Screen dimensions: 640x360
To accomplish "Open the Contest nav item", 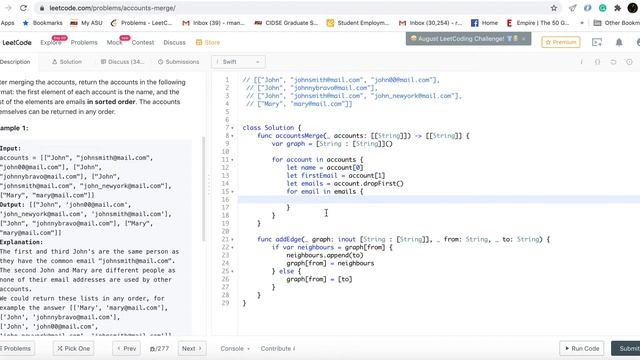I will tap(143, 42).
